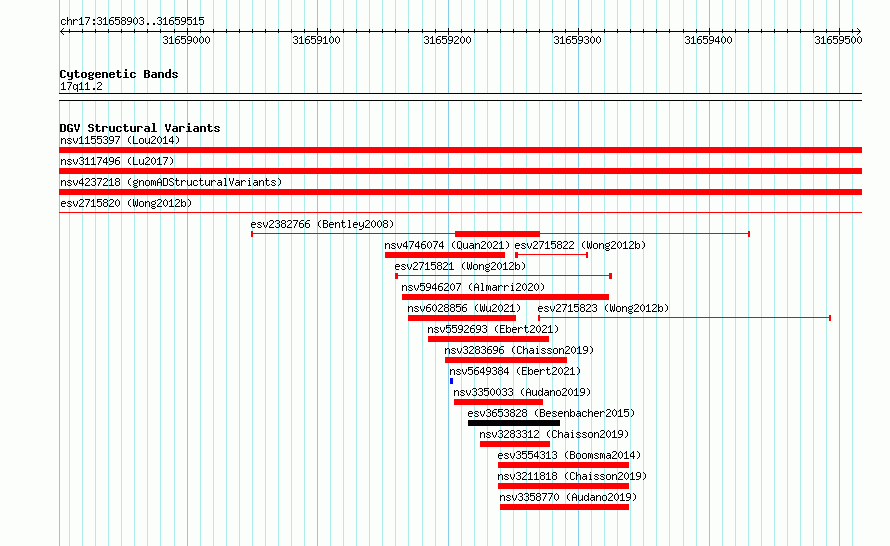Click ruler position 31659500
The image size is (890, 546).
[838, 40]
